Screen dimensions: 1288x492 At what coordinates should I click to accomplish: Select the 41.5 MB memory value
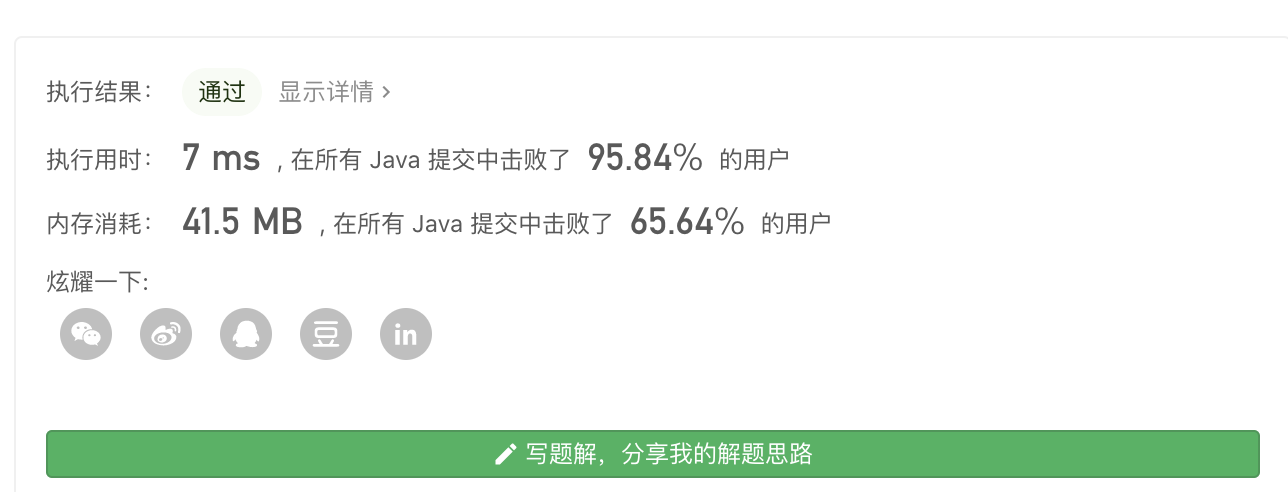tap(242, 222)
